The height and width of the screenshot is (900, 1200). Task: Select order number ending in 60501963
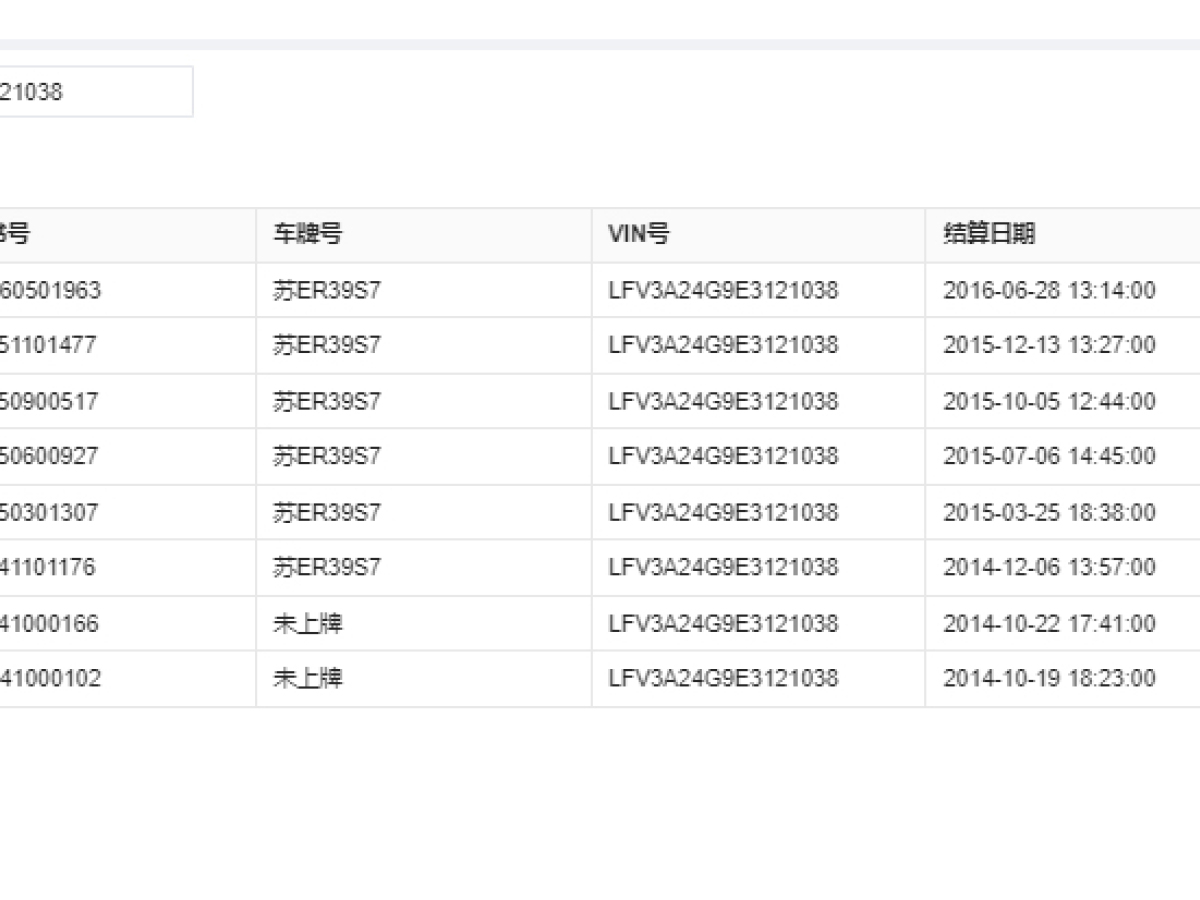tap(50, 291)
